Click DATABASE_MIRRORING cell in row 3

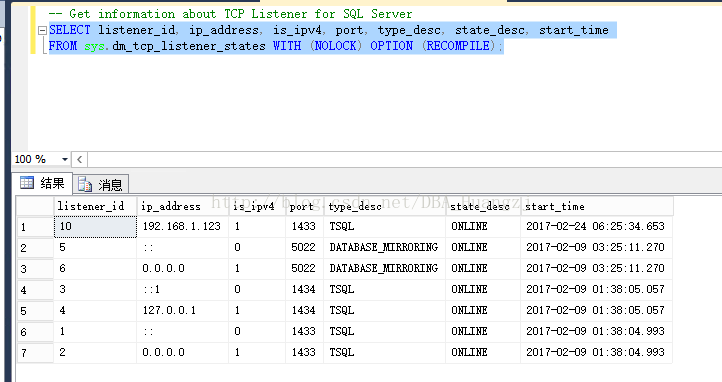(385, 269)
